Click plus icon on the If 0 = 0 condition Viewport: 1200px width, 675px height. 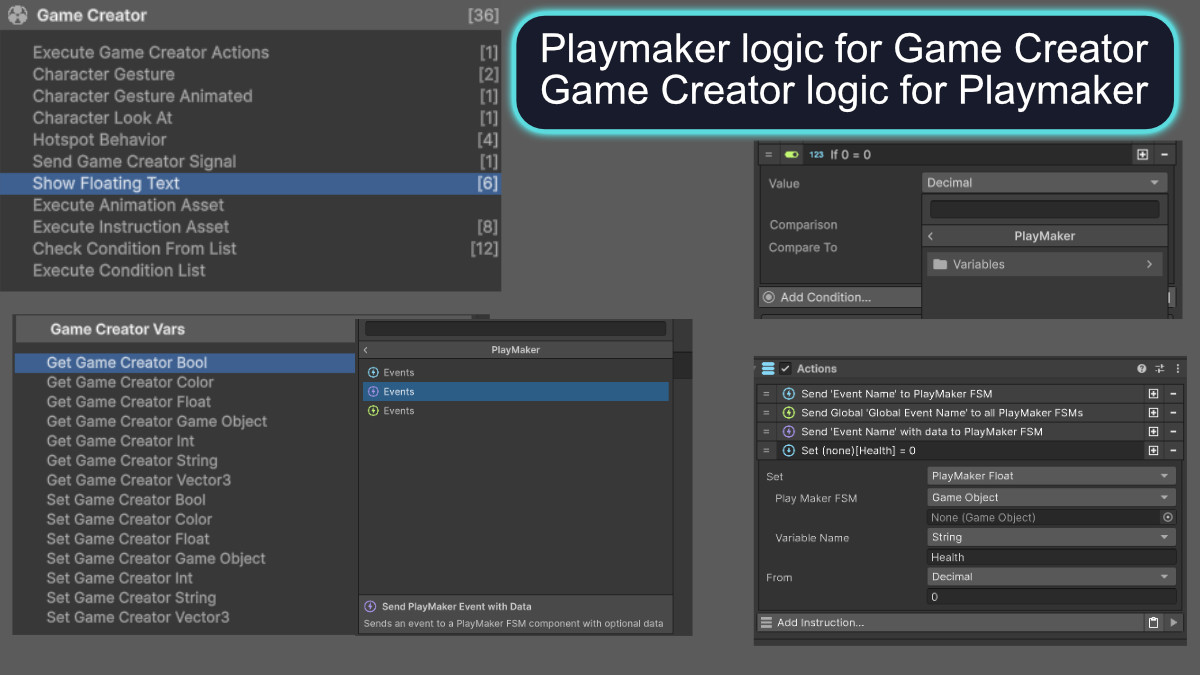tap(1142, 155)
